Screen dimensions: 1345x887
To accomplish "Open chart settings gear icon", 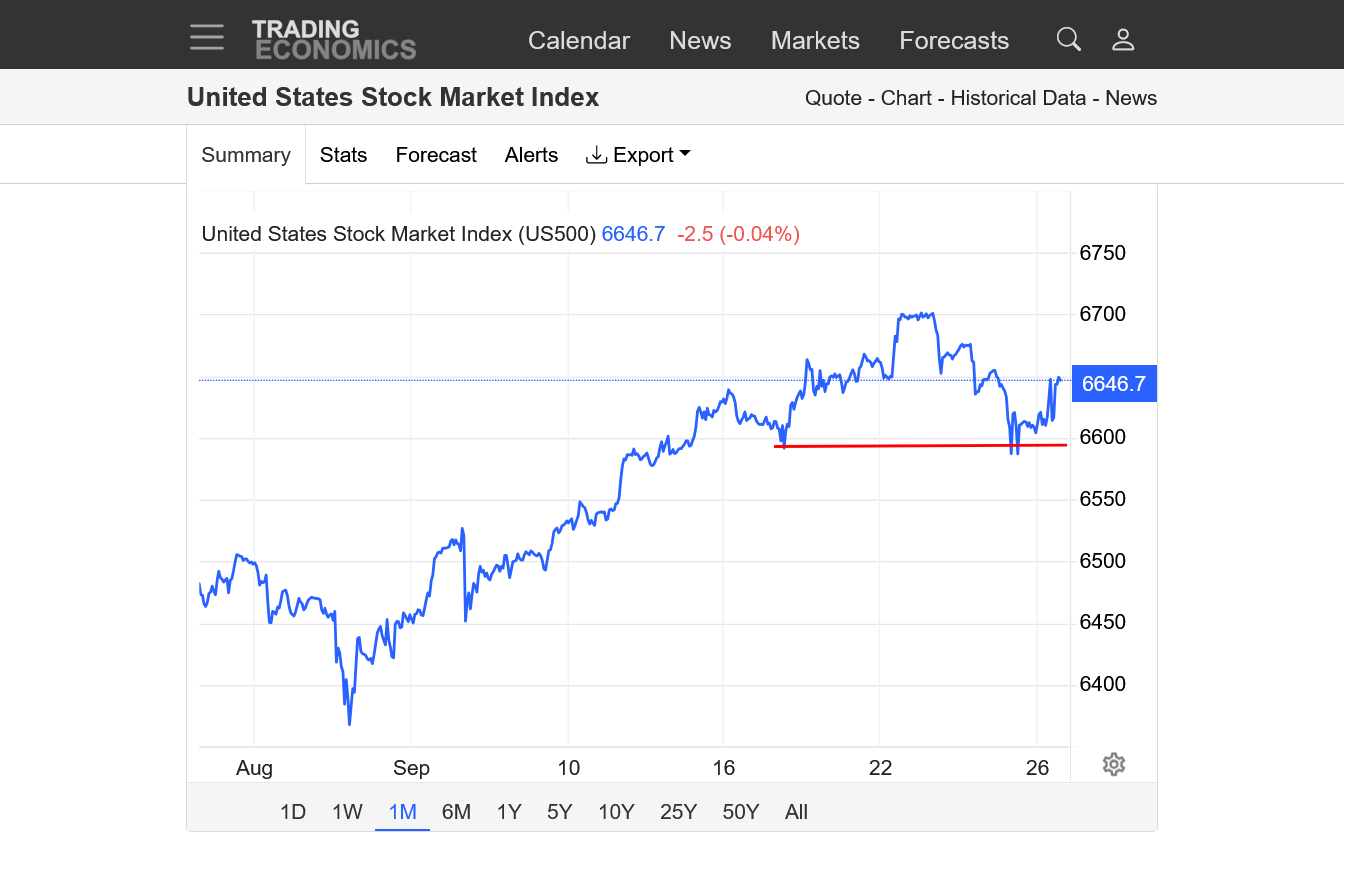I will (1114, 765).
